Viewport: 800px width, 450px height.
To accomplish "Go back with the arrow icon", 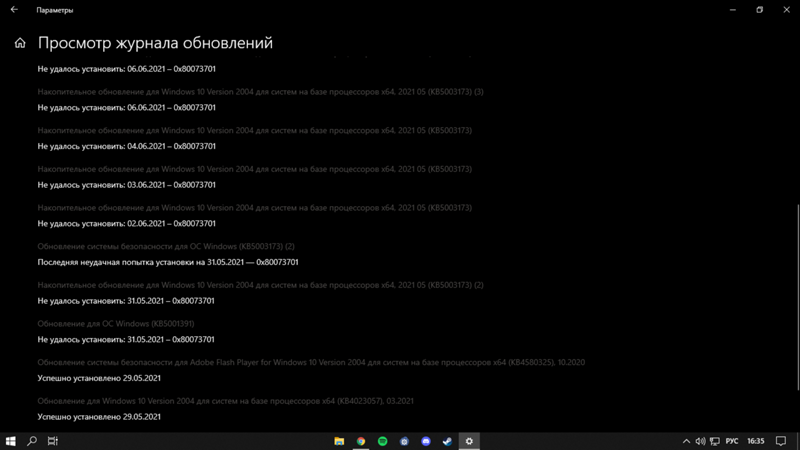I will (14, 10).
